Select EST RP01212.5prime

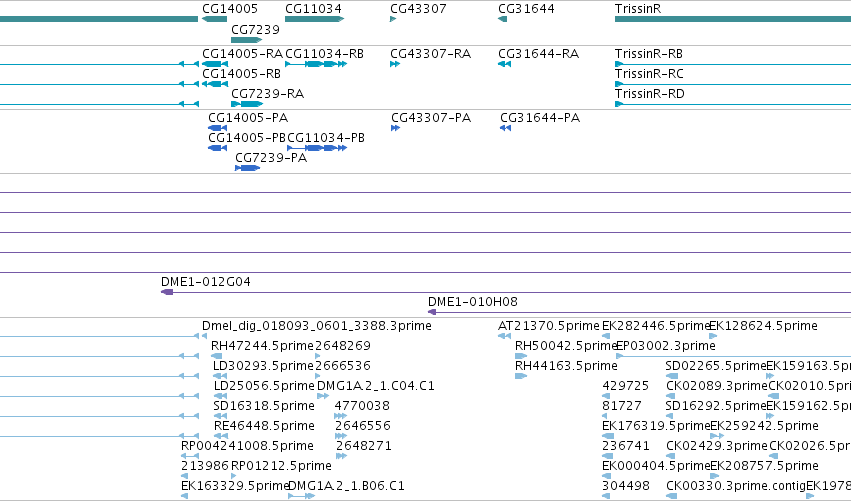pos(281,466)
